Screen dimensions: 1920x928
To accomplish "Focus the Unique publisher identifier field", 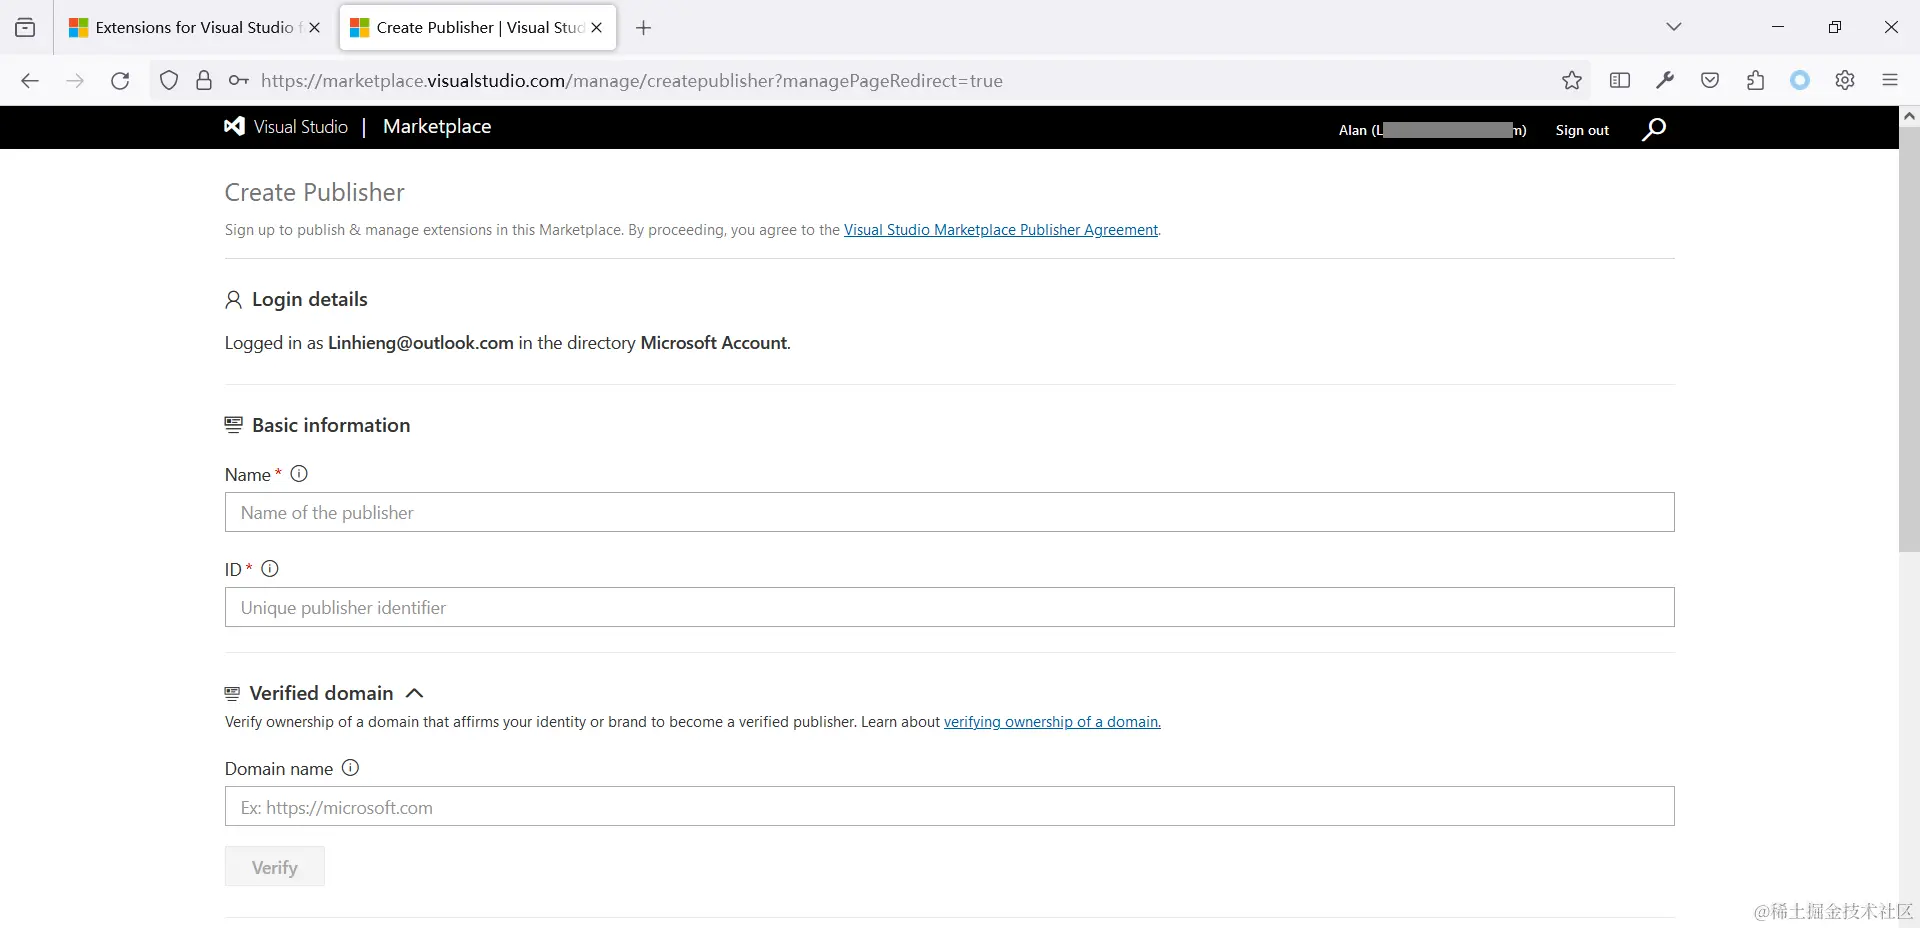I will 950,607.
